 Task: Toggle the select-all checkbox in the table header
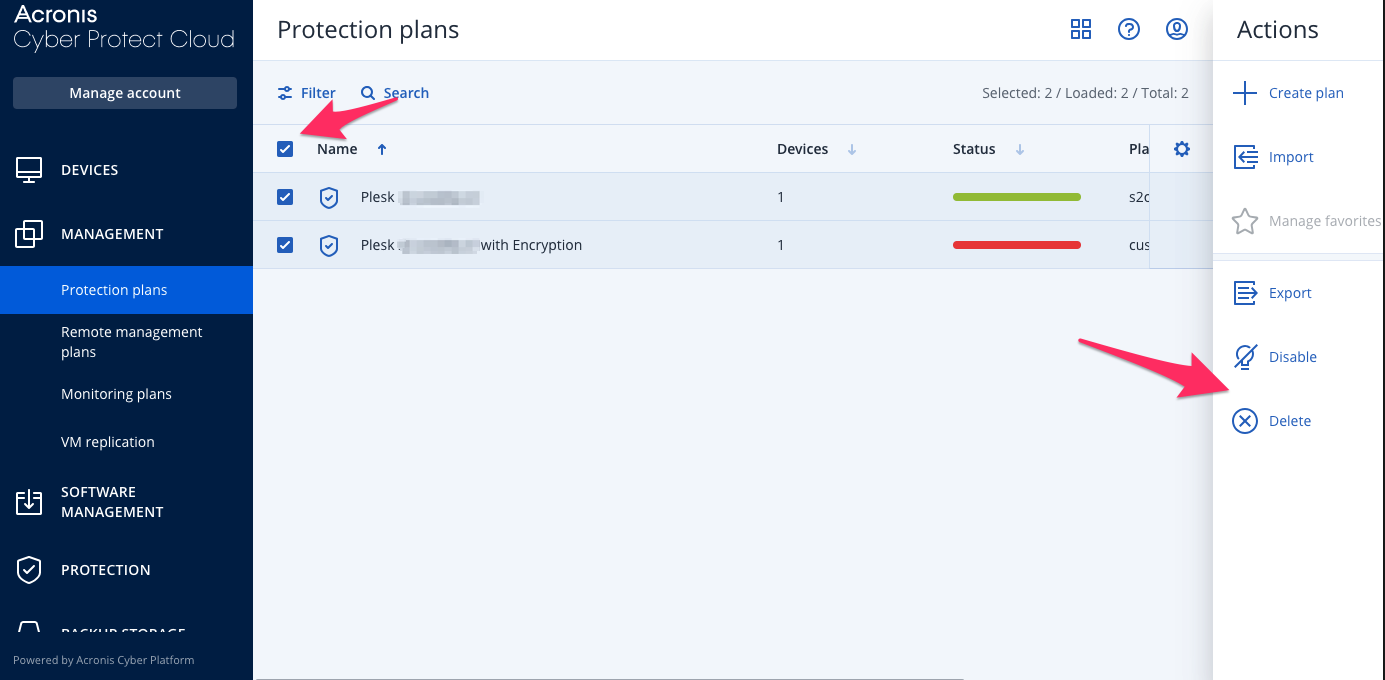click(285, 149)
